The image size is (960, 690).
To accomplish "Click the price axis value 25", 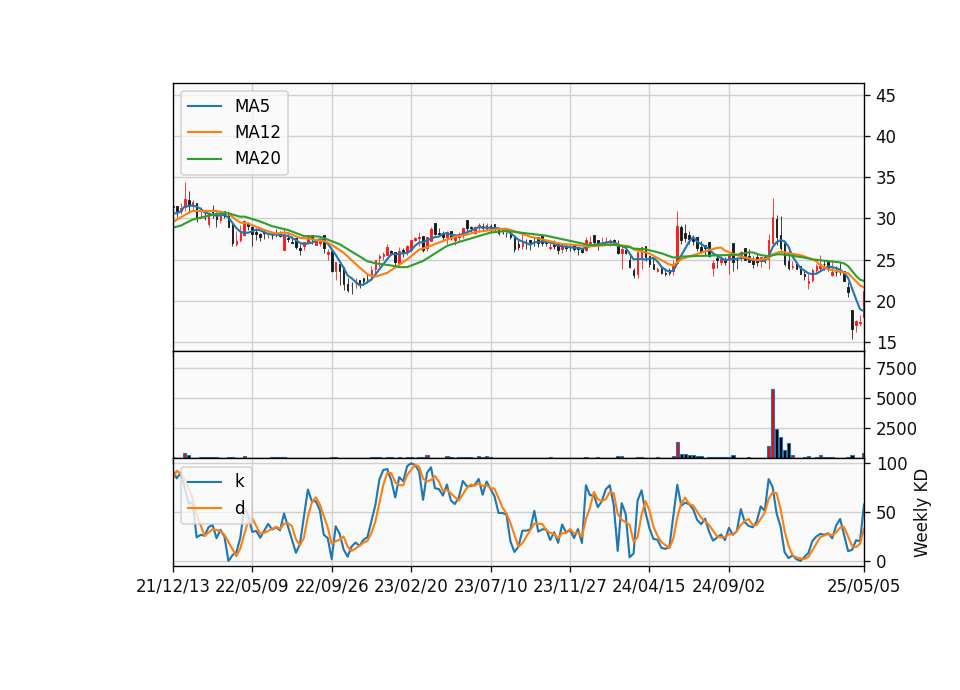I will click(x=885, y=261).
